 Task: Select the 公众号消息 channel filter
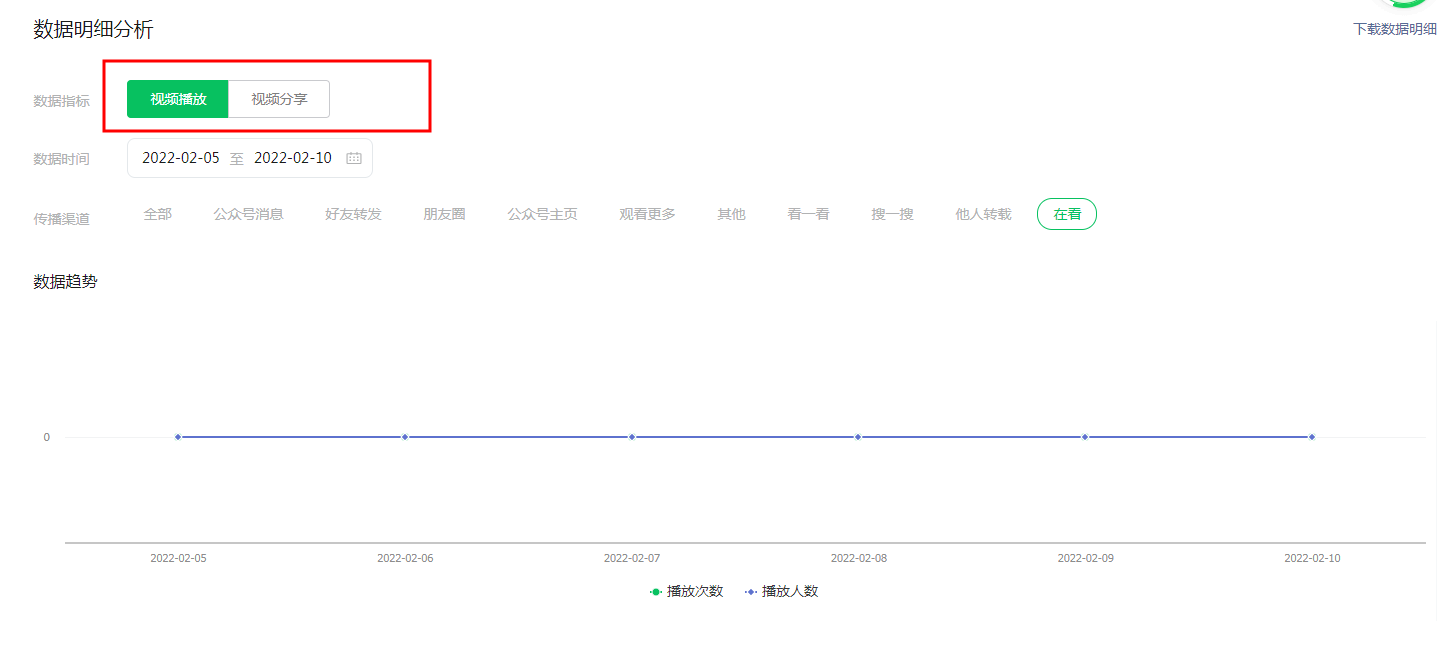pos(249,214)
